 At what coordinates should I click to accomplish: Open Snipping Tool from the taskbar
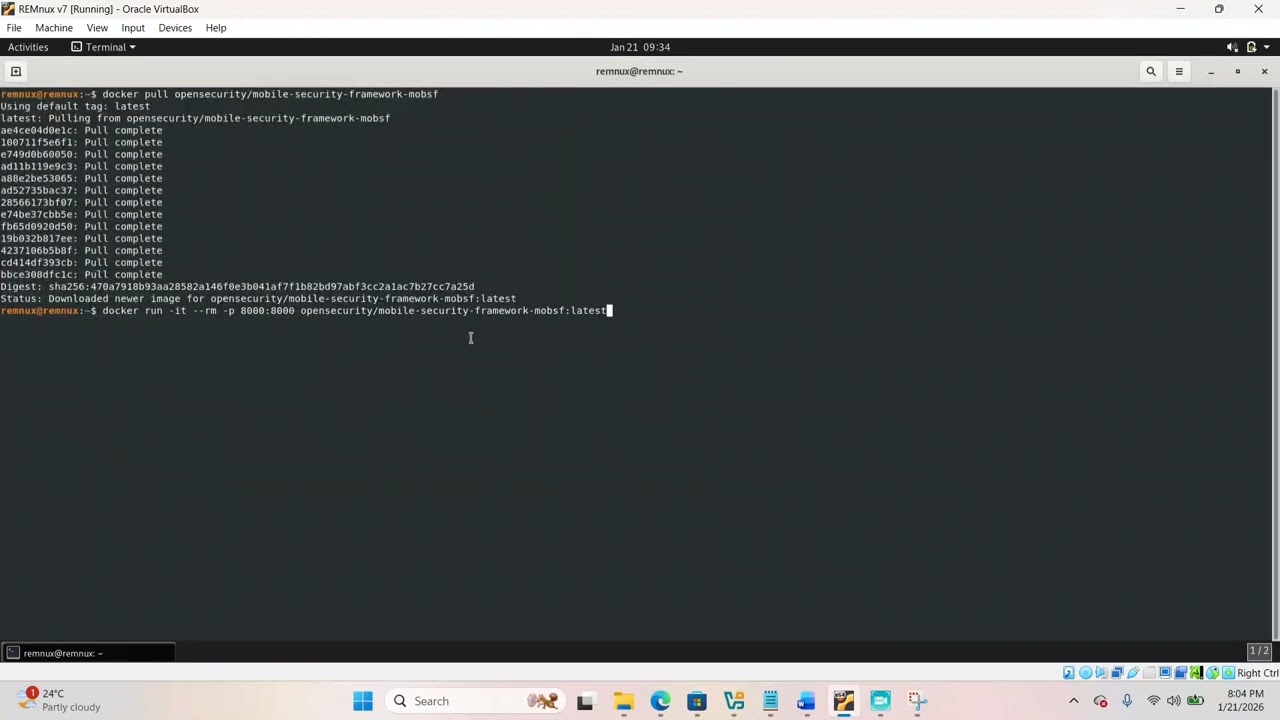(x=917, y=701)
